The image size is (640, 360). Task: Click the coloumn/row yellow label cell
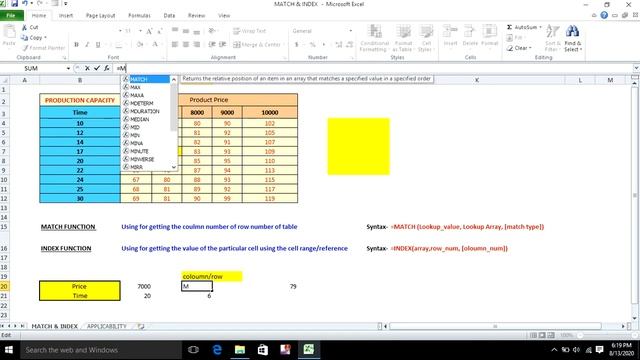[x=212, y=276]
